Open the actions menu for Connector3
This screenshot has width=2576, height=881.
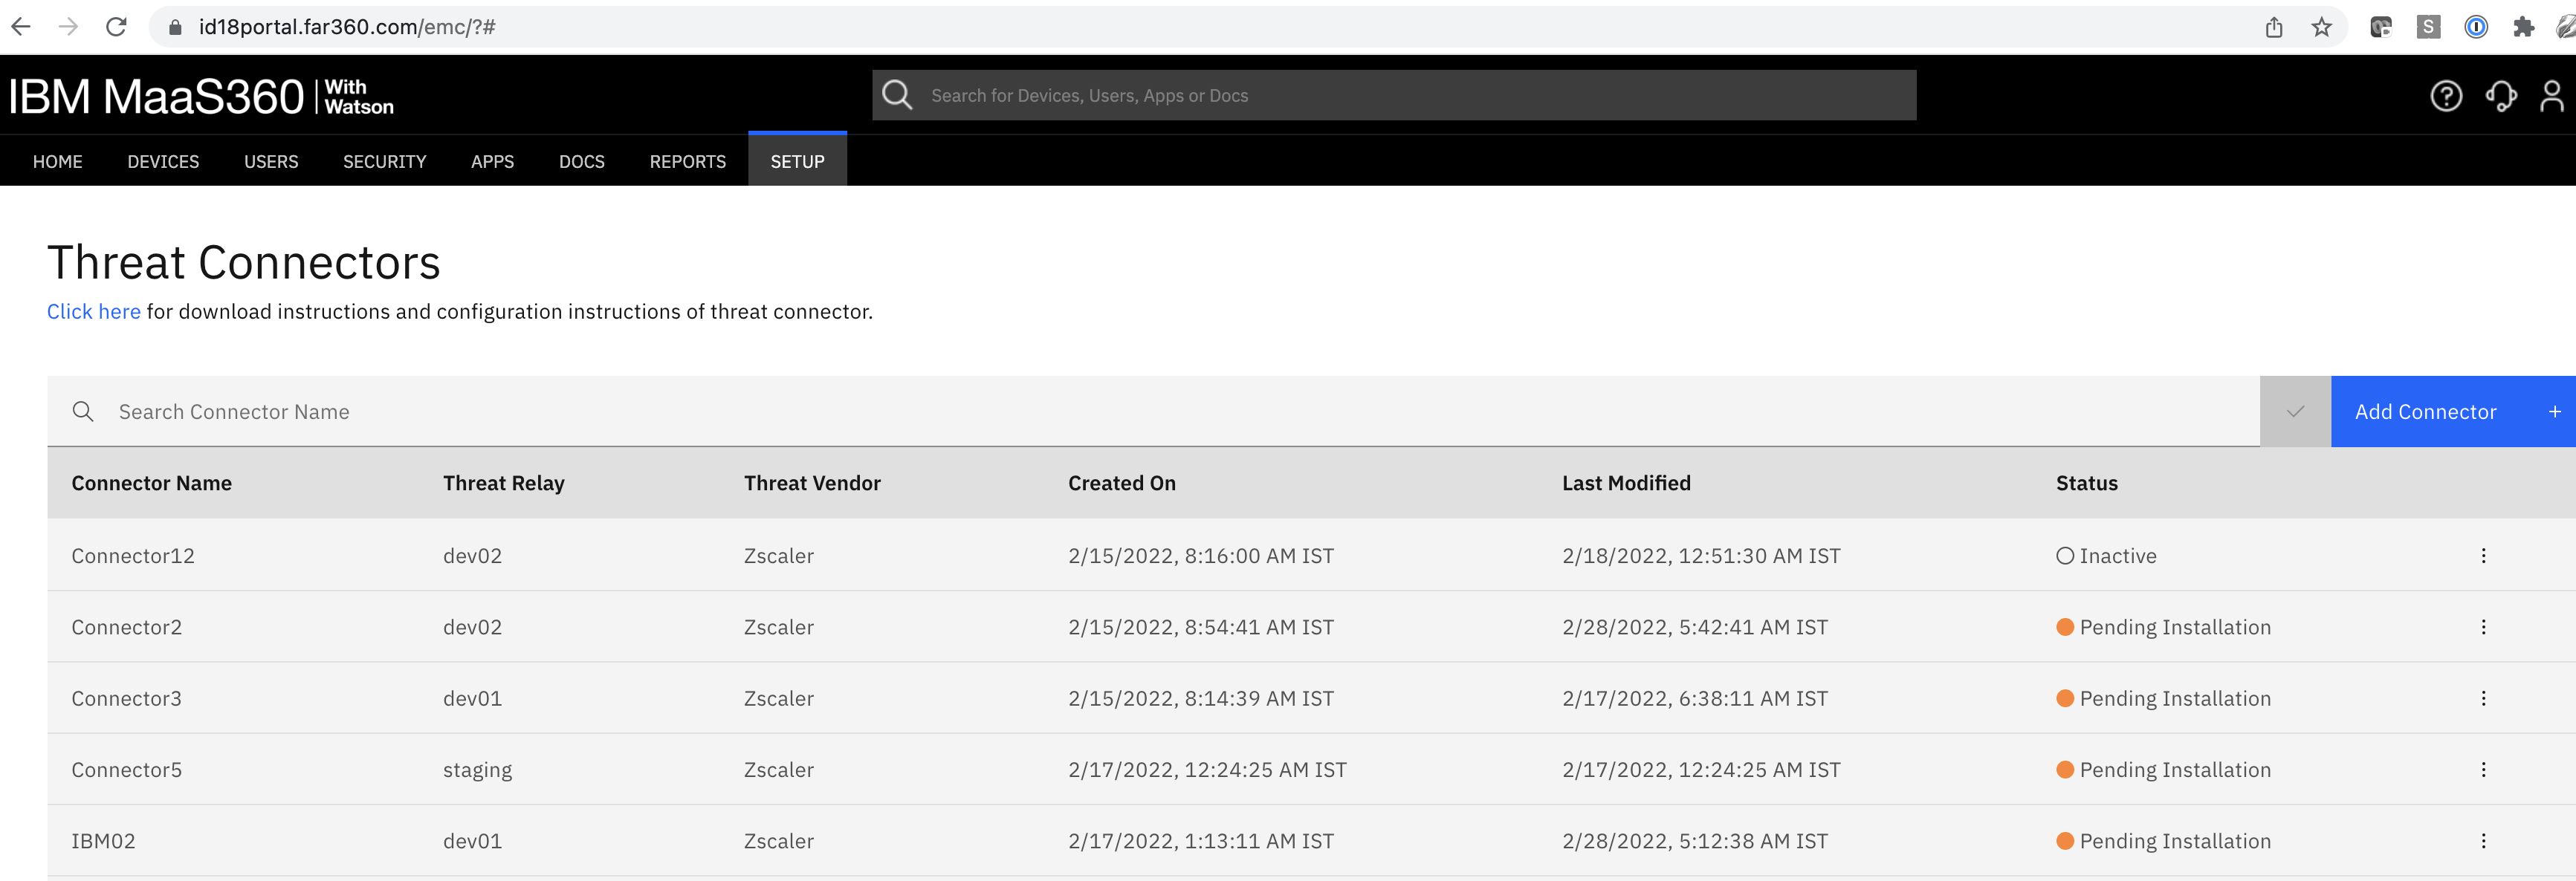2483,698
